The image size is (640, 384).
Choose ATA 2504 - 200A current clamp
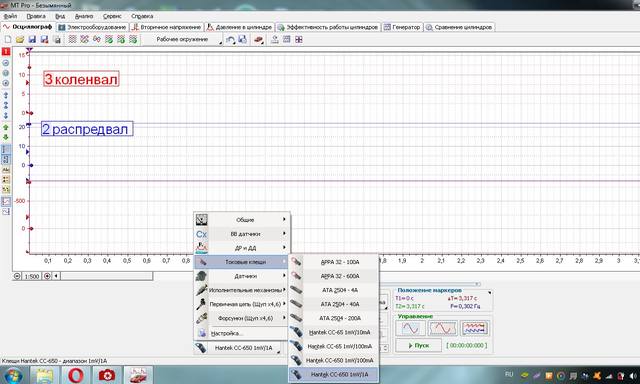(334, 318)
